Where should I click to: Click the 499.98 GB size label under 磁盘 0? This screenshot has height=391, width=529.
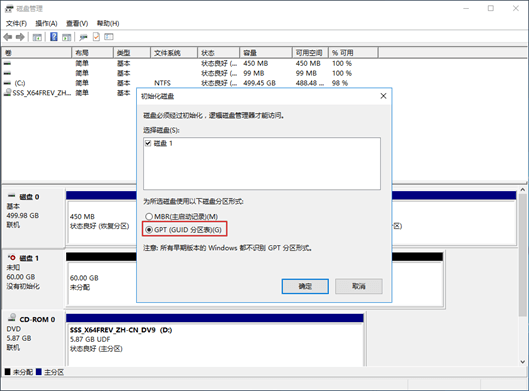click(23, 216)
